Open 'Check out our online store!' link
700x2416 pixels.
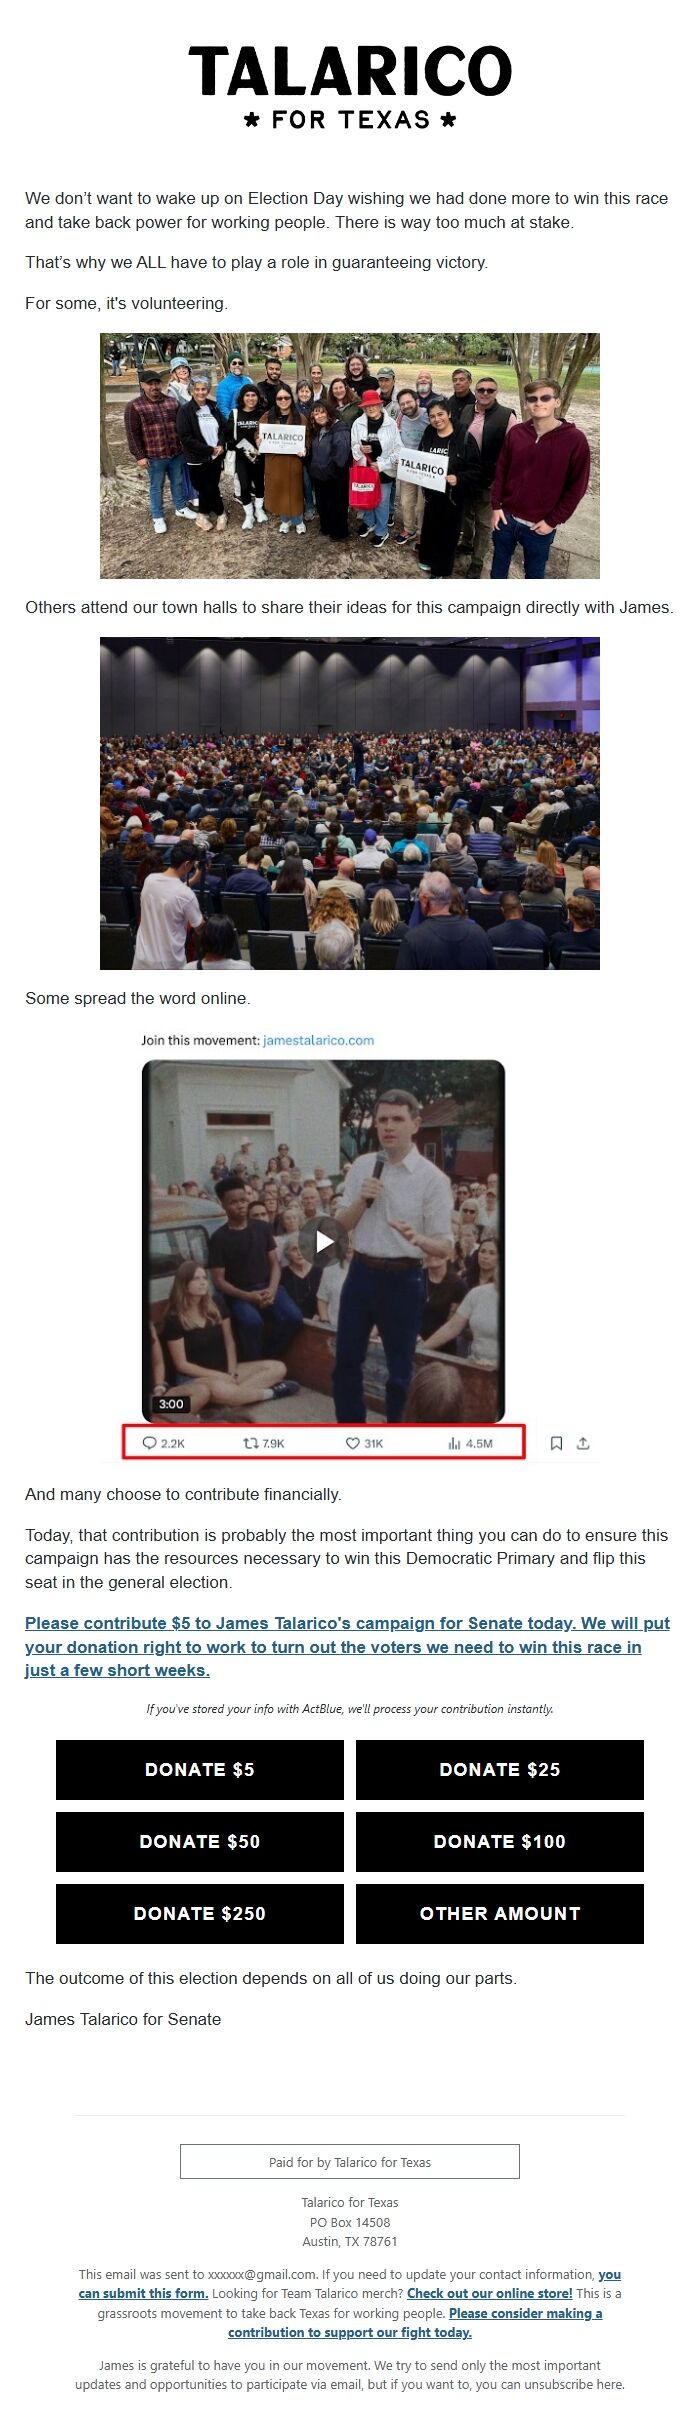click(x=490, y=2293)
